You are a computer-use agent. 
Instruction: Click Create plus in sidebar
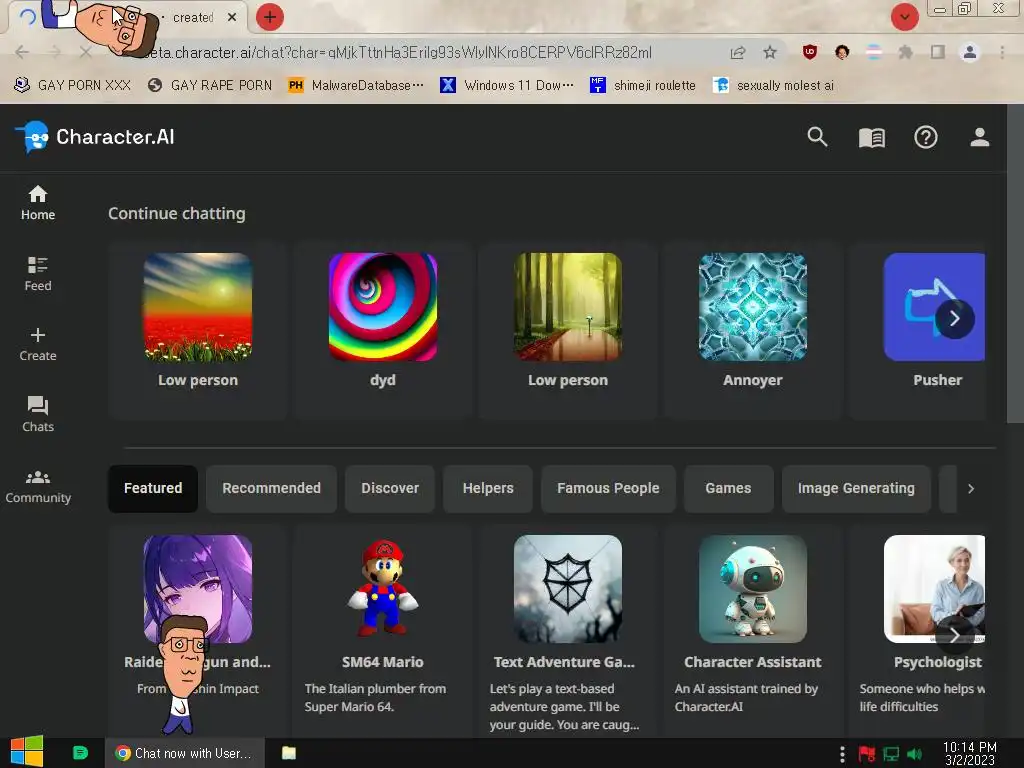coord(38,344)
